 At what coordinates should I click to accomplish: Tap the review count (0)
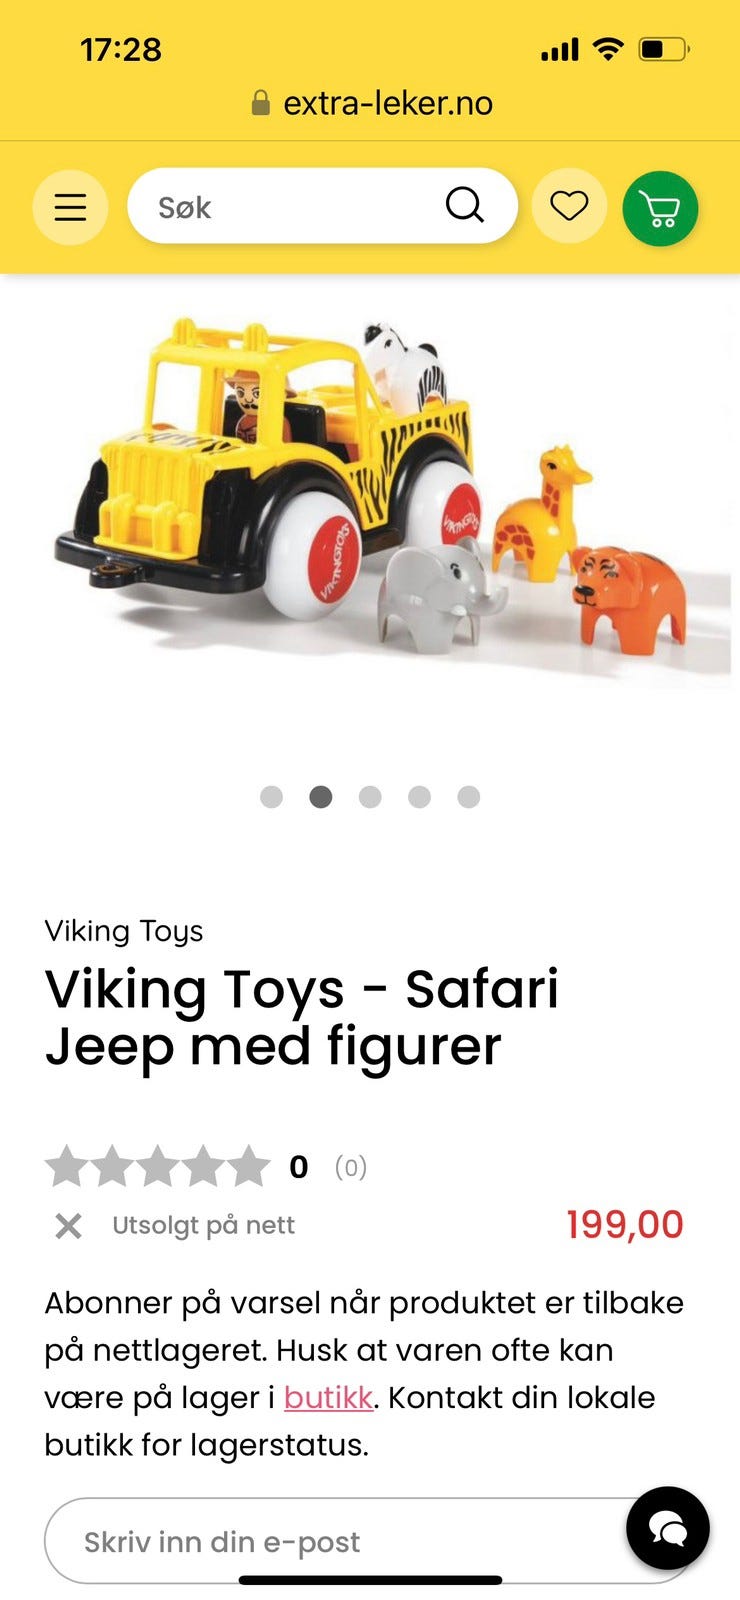click(x=351, y=1167)
